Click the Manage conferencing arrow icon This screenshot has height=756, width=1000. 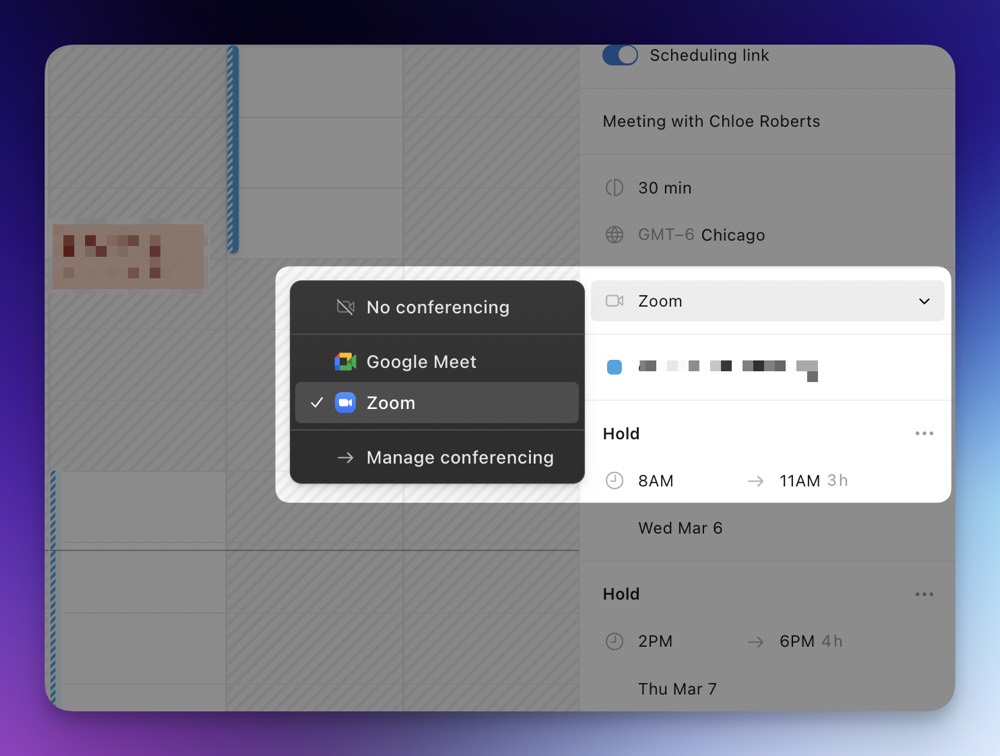345,457
